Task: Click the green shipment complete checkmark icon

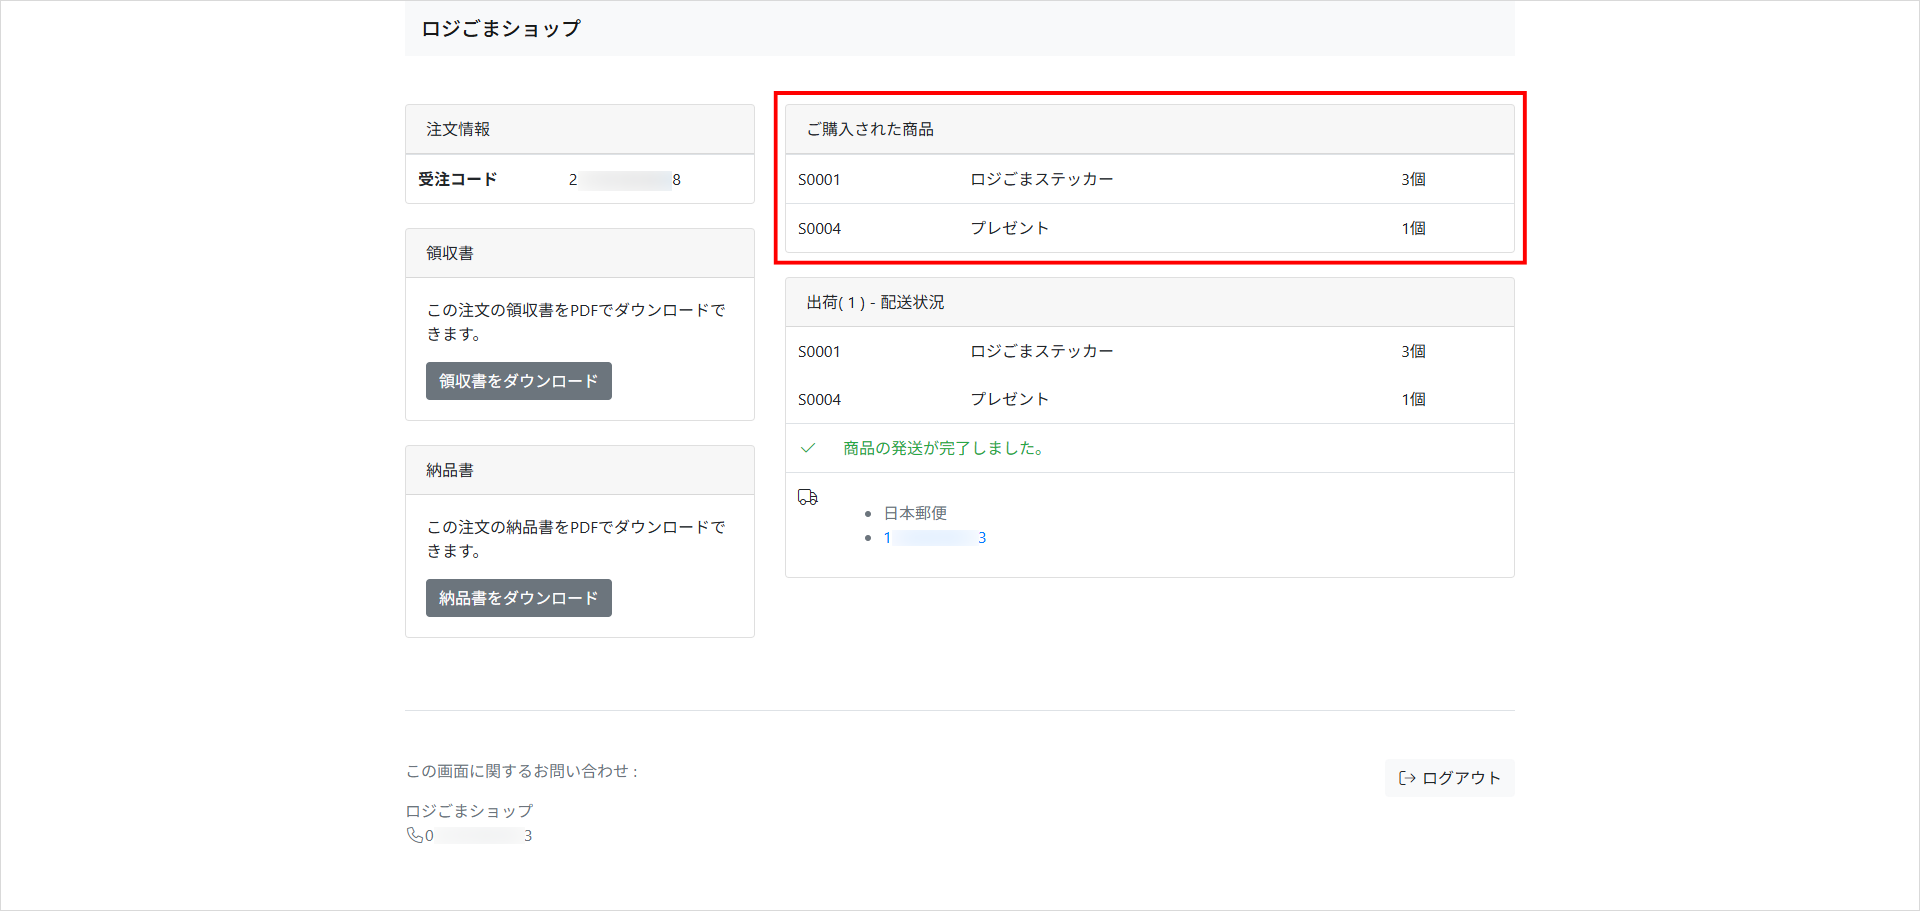Action: pyautogui.click(x=808, y=448)
